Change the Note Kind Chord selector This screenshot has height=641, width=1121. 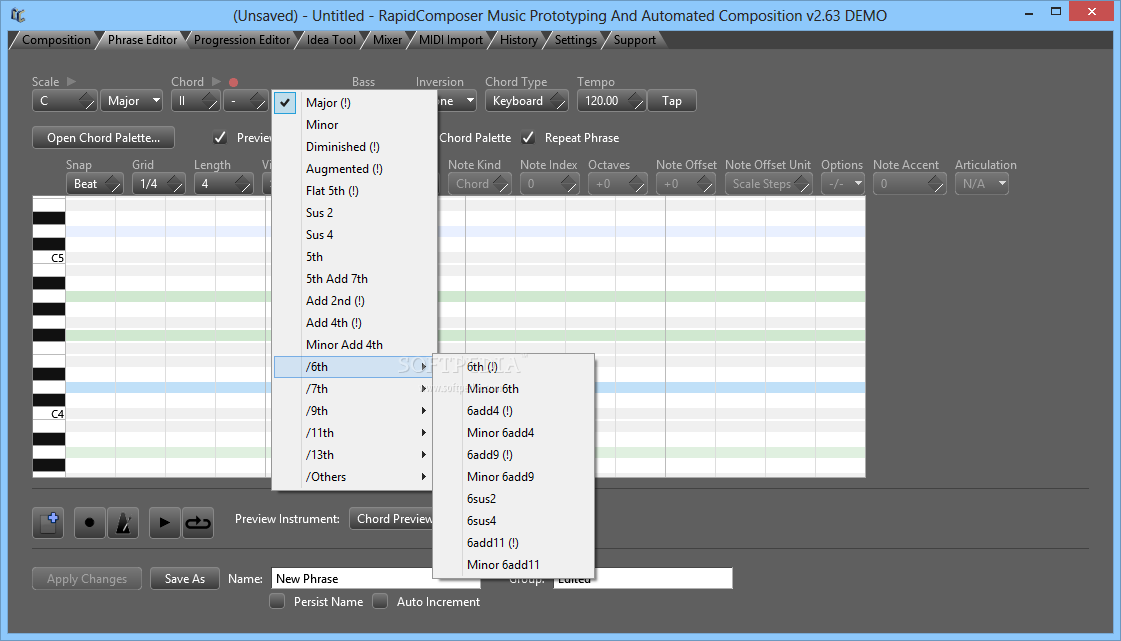(x=480, y=184)
